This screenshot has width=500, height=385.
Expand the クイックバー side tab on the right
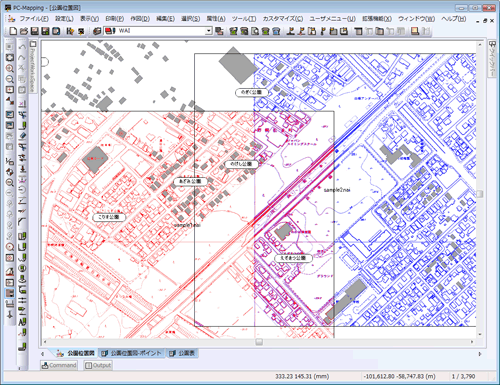click(492, 59)
